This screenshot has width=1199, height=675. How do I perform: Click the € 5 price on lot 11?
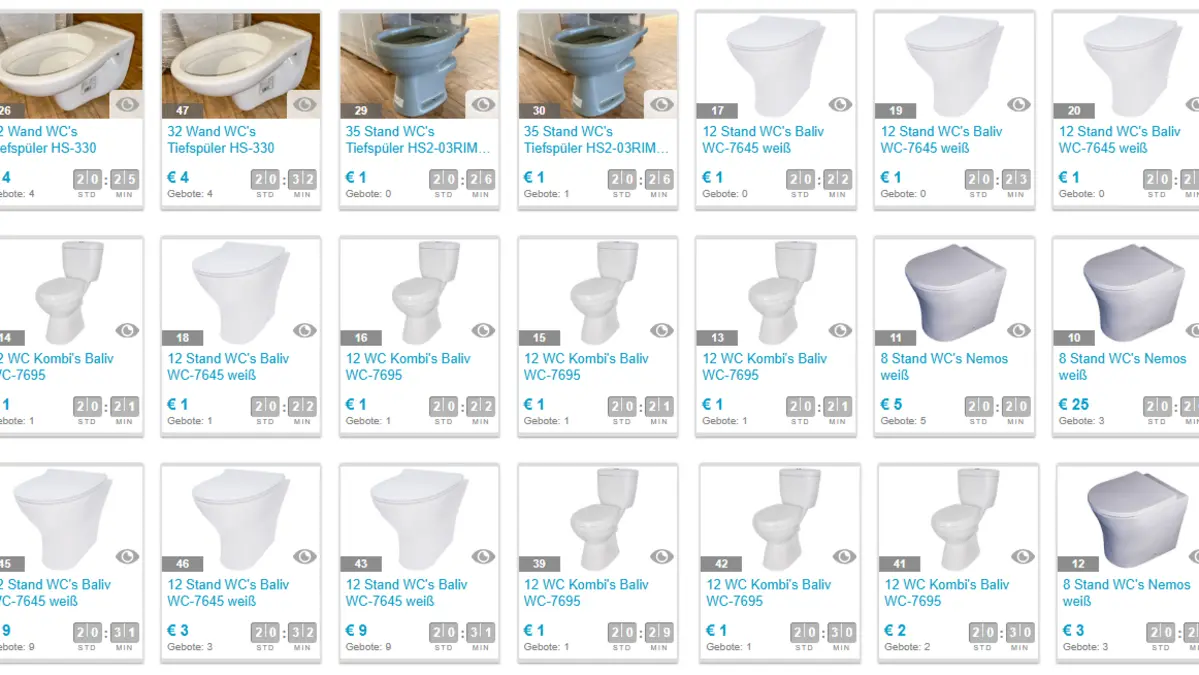tap(891, 404)
